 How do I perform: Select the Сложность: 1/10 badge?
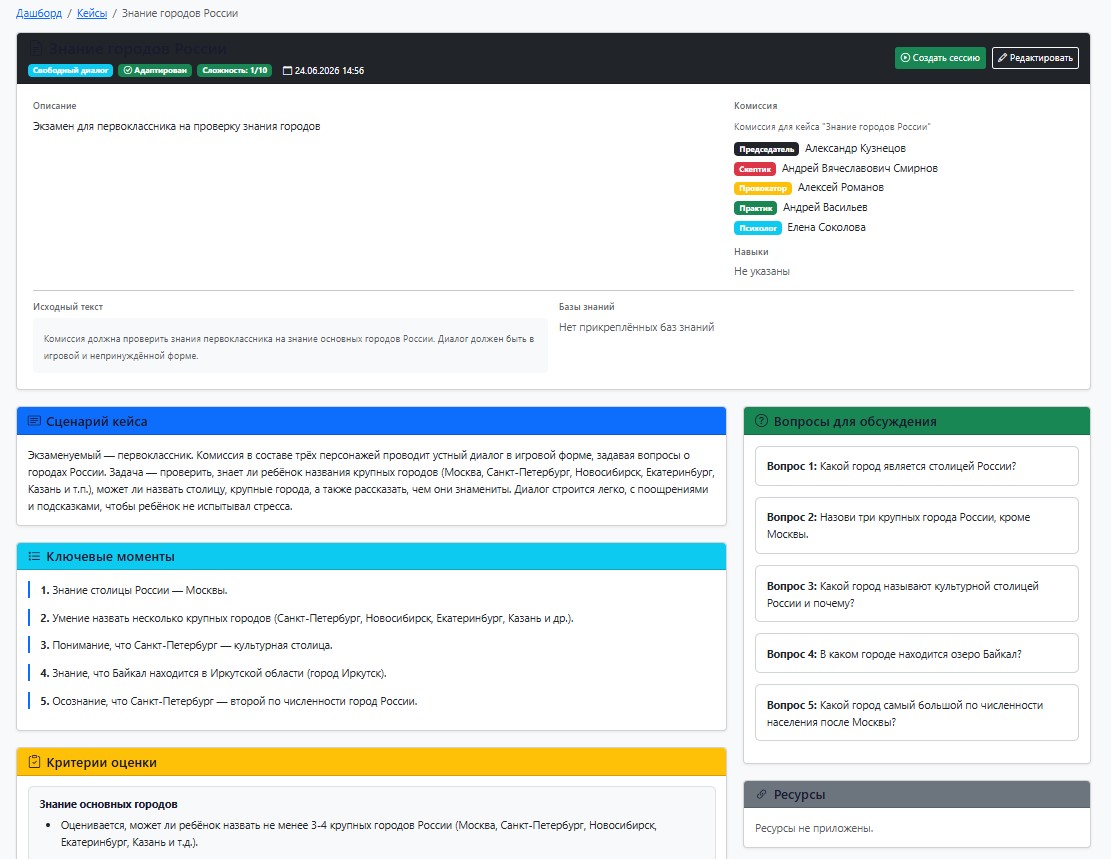point(235,70)
